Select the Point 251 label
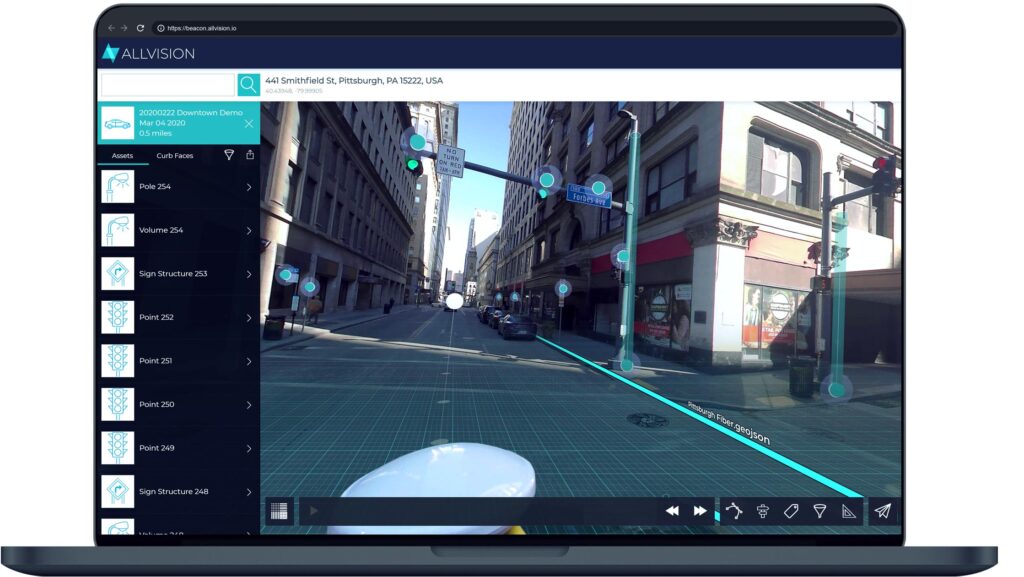 click(155, 361)
